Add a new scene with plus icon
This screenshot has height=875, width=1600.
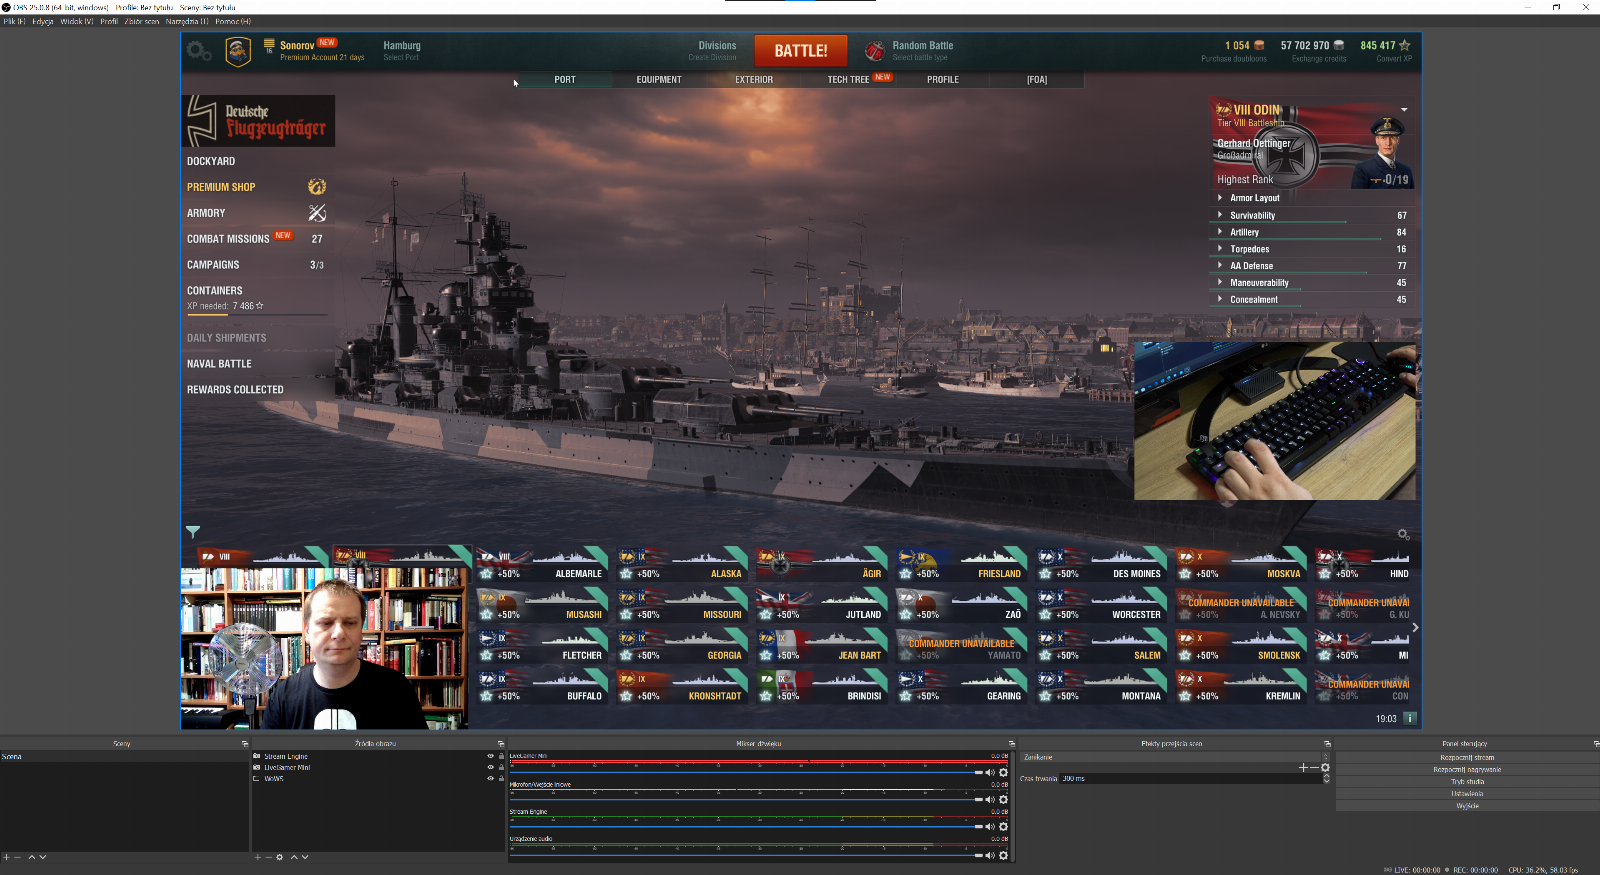[x=6, y=857]
